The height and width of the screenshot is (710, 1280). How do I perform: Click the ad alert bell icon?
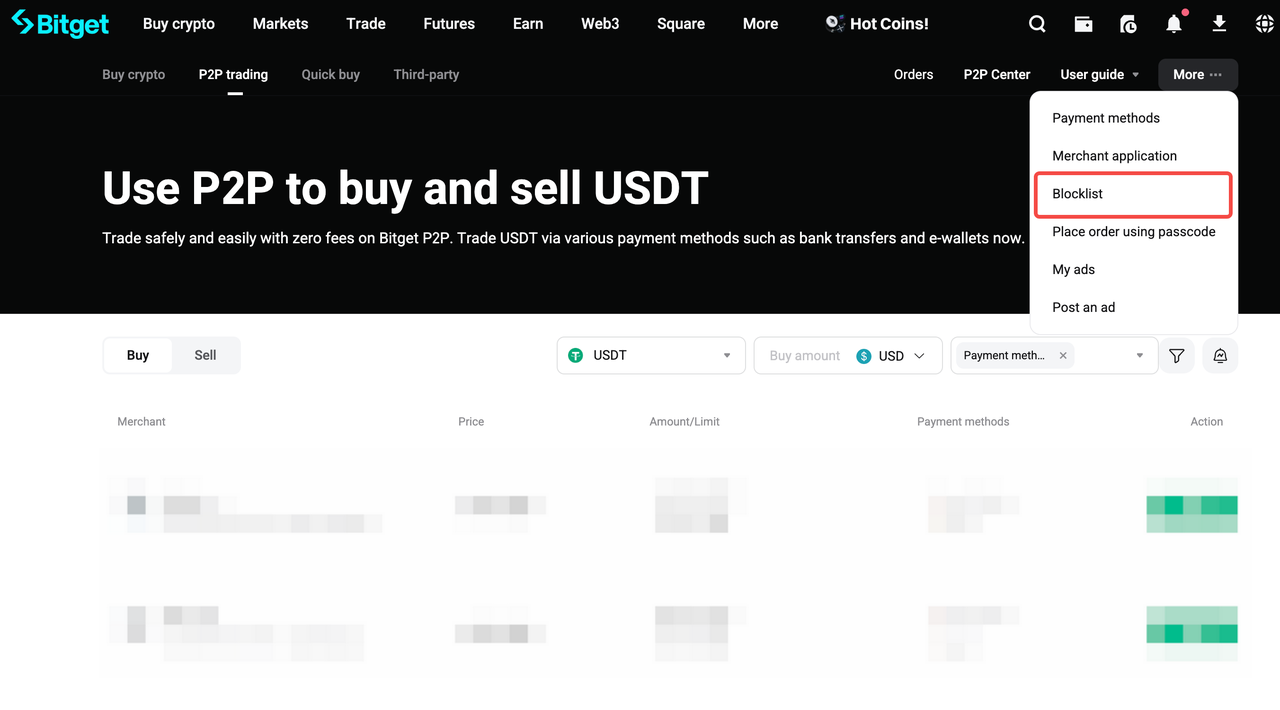click(1220, 355)
